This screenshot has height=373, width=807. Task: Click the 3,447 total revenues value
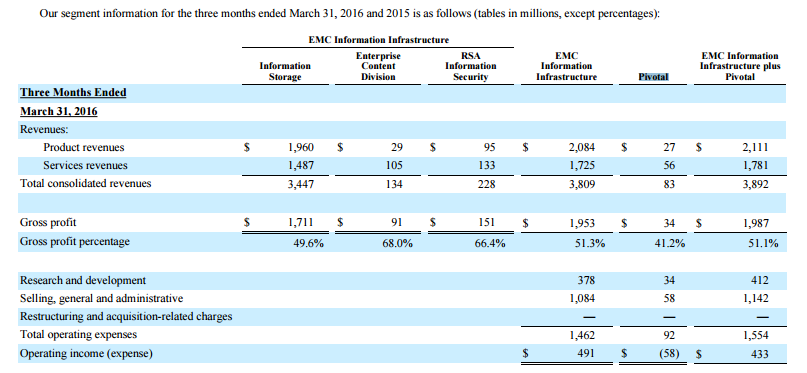(x=301, y=184)
